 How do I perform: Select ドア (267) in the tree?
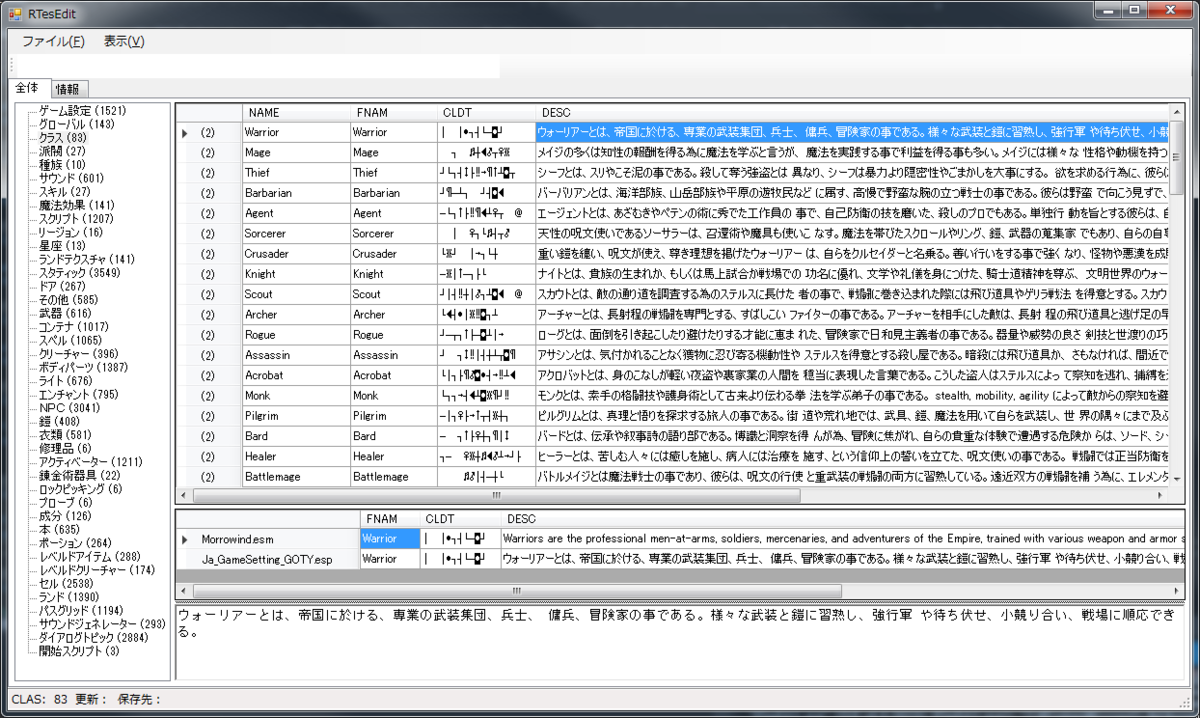pyautogui.click(x=62, y=286)
